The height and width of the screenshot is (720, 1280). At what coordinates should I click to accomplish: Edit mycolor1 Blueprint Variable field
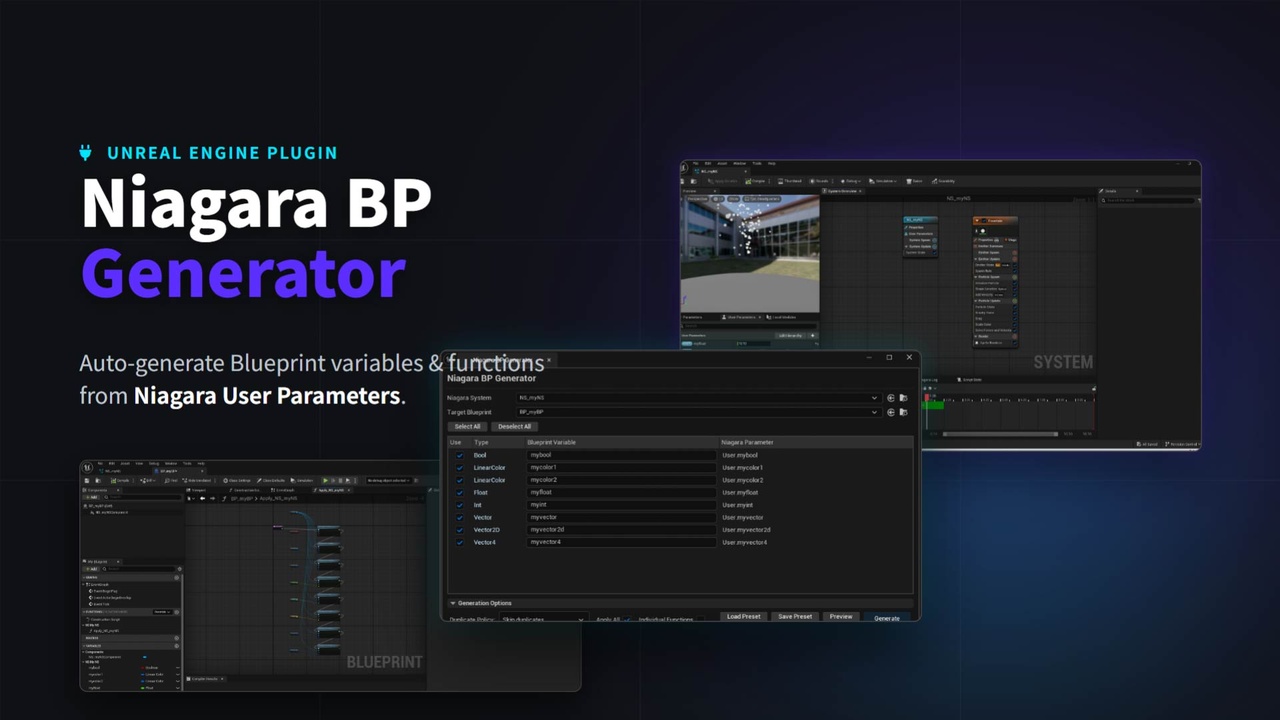coord(621,468)
